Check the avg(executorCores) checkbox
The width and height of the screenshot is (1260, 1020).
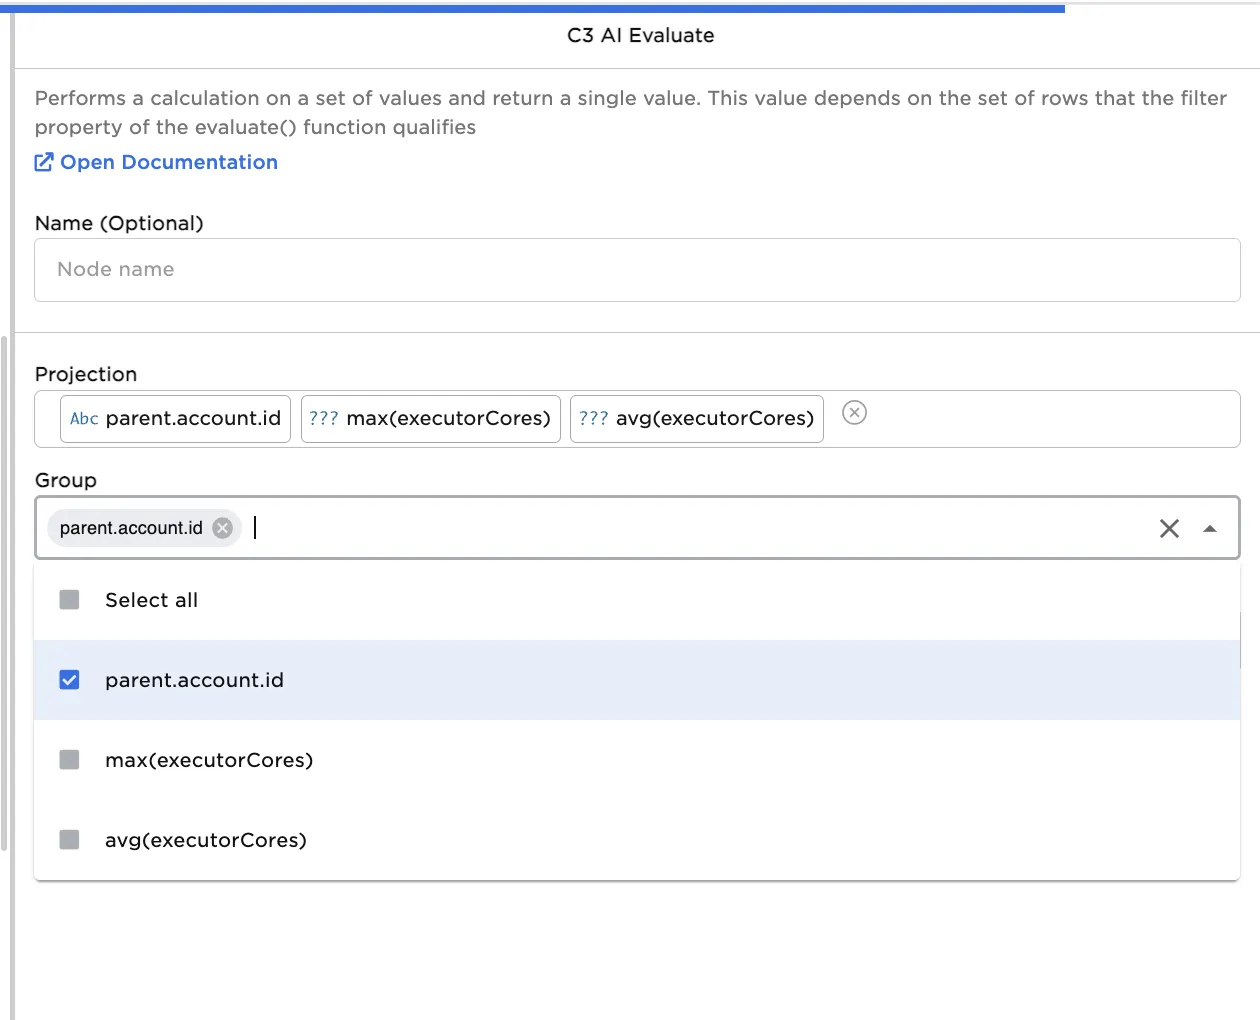click(69, 839)
